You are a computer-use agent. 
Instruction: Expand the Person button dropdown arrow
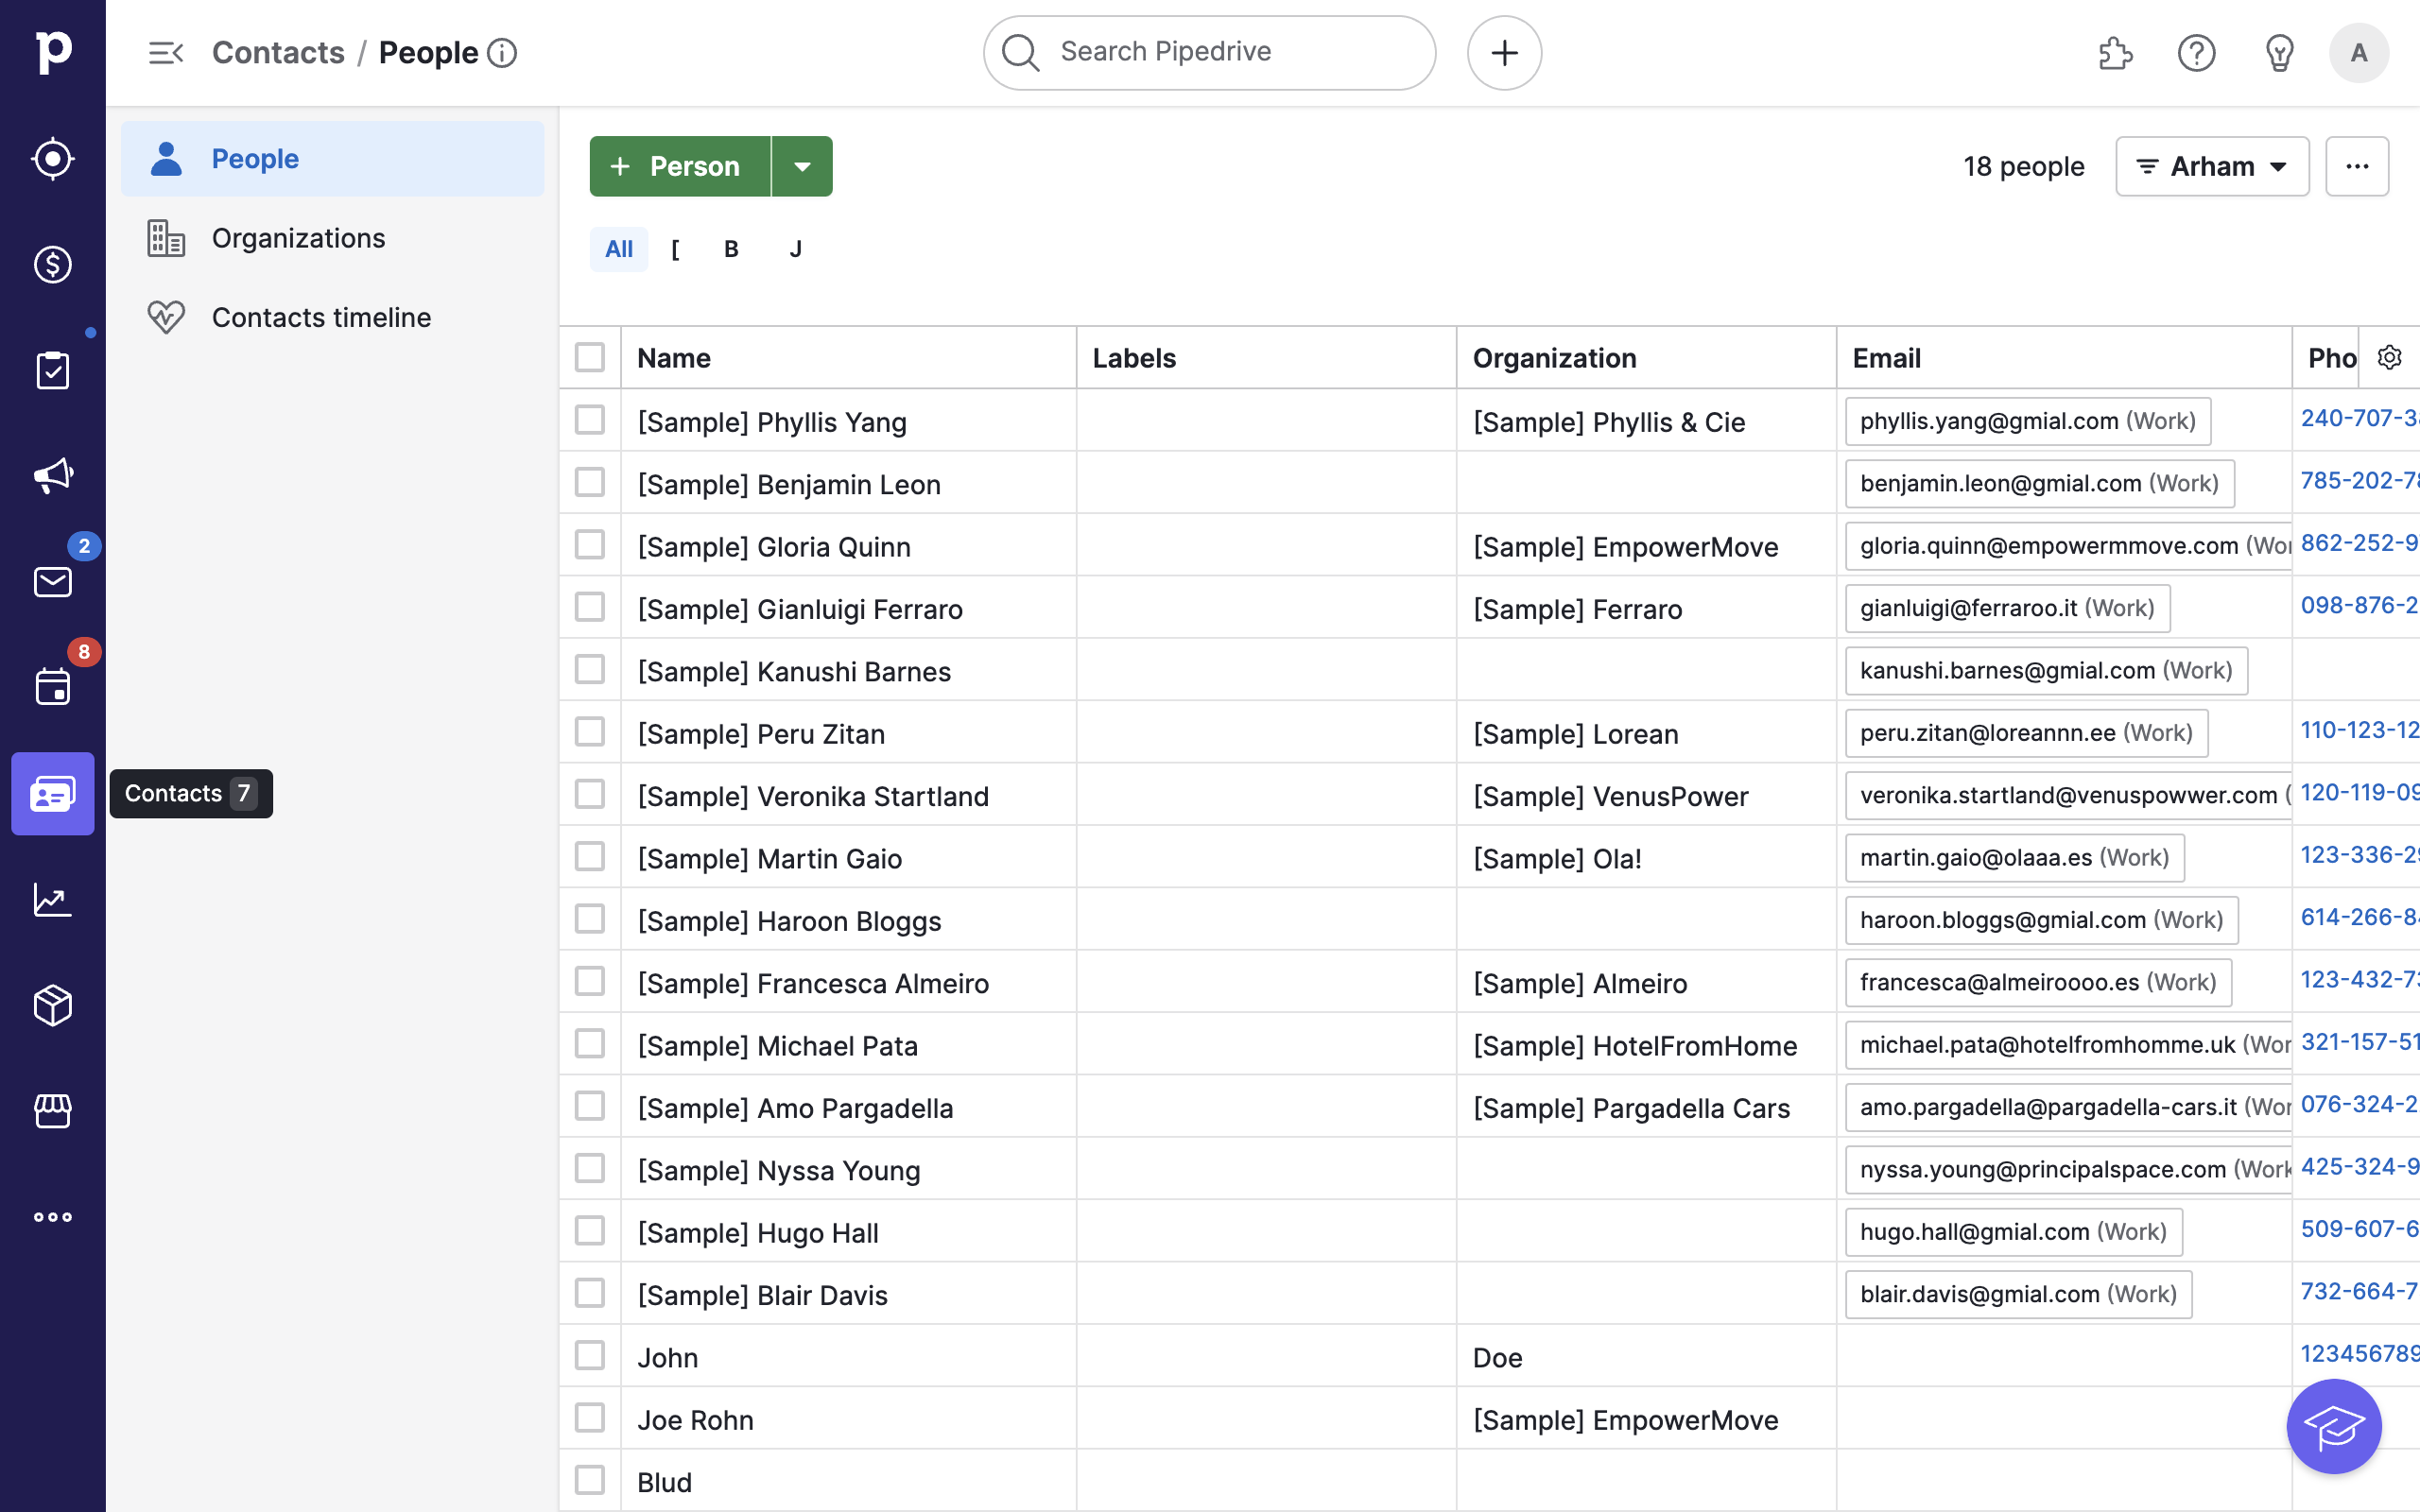pyautogui.click(x=802, y=166)
